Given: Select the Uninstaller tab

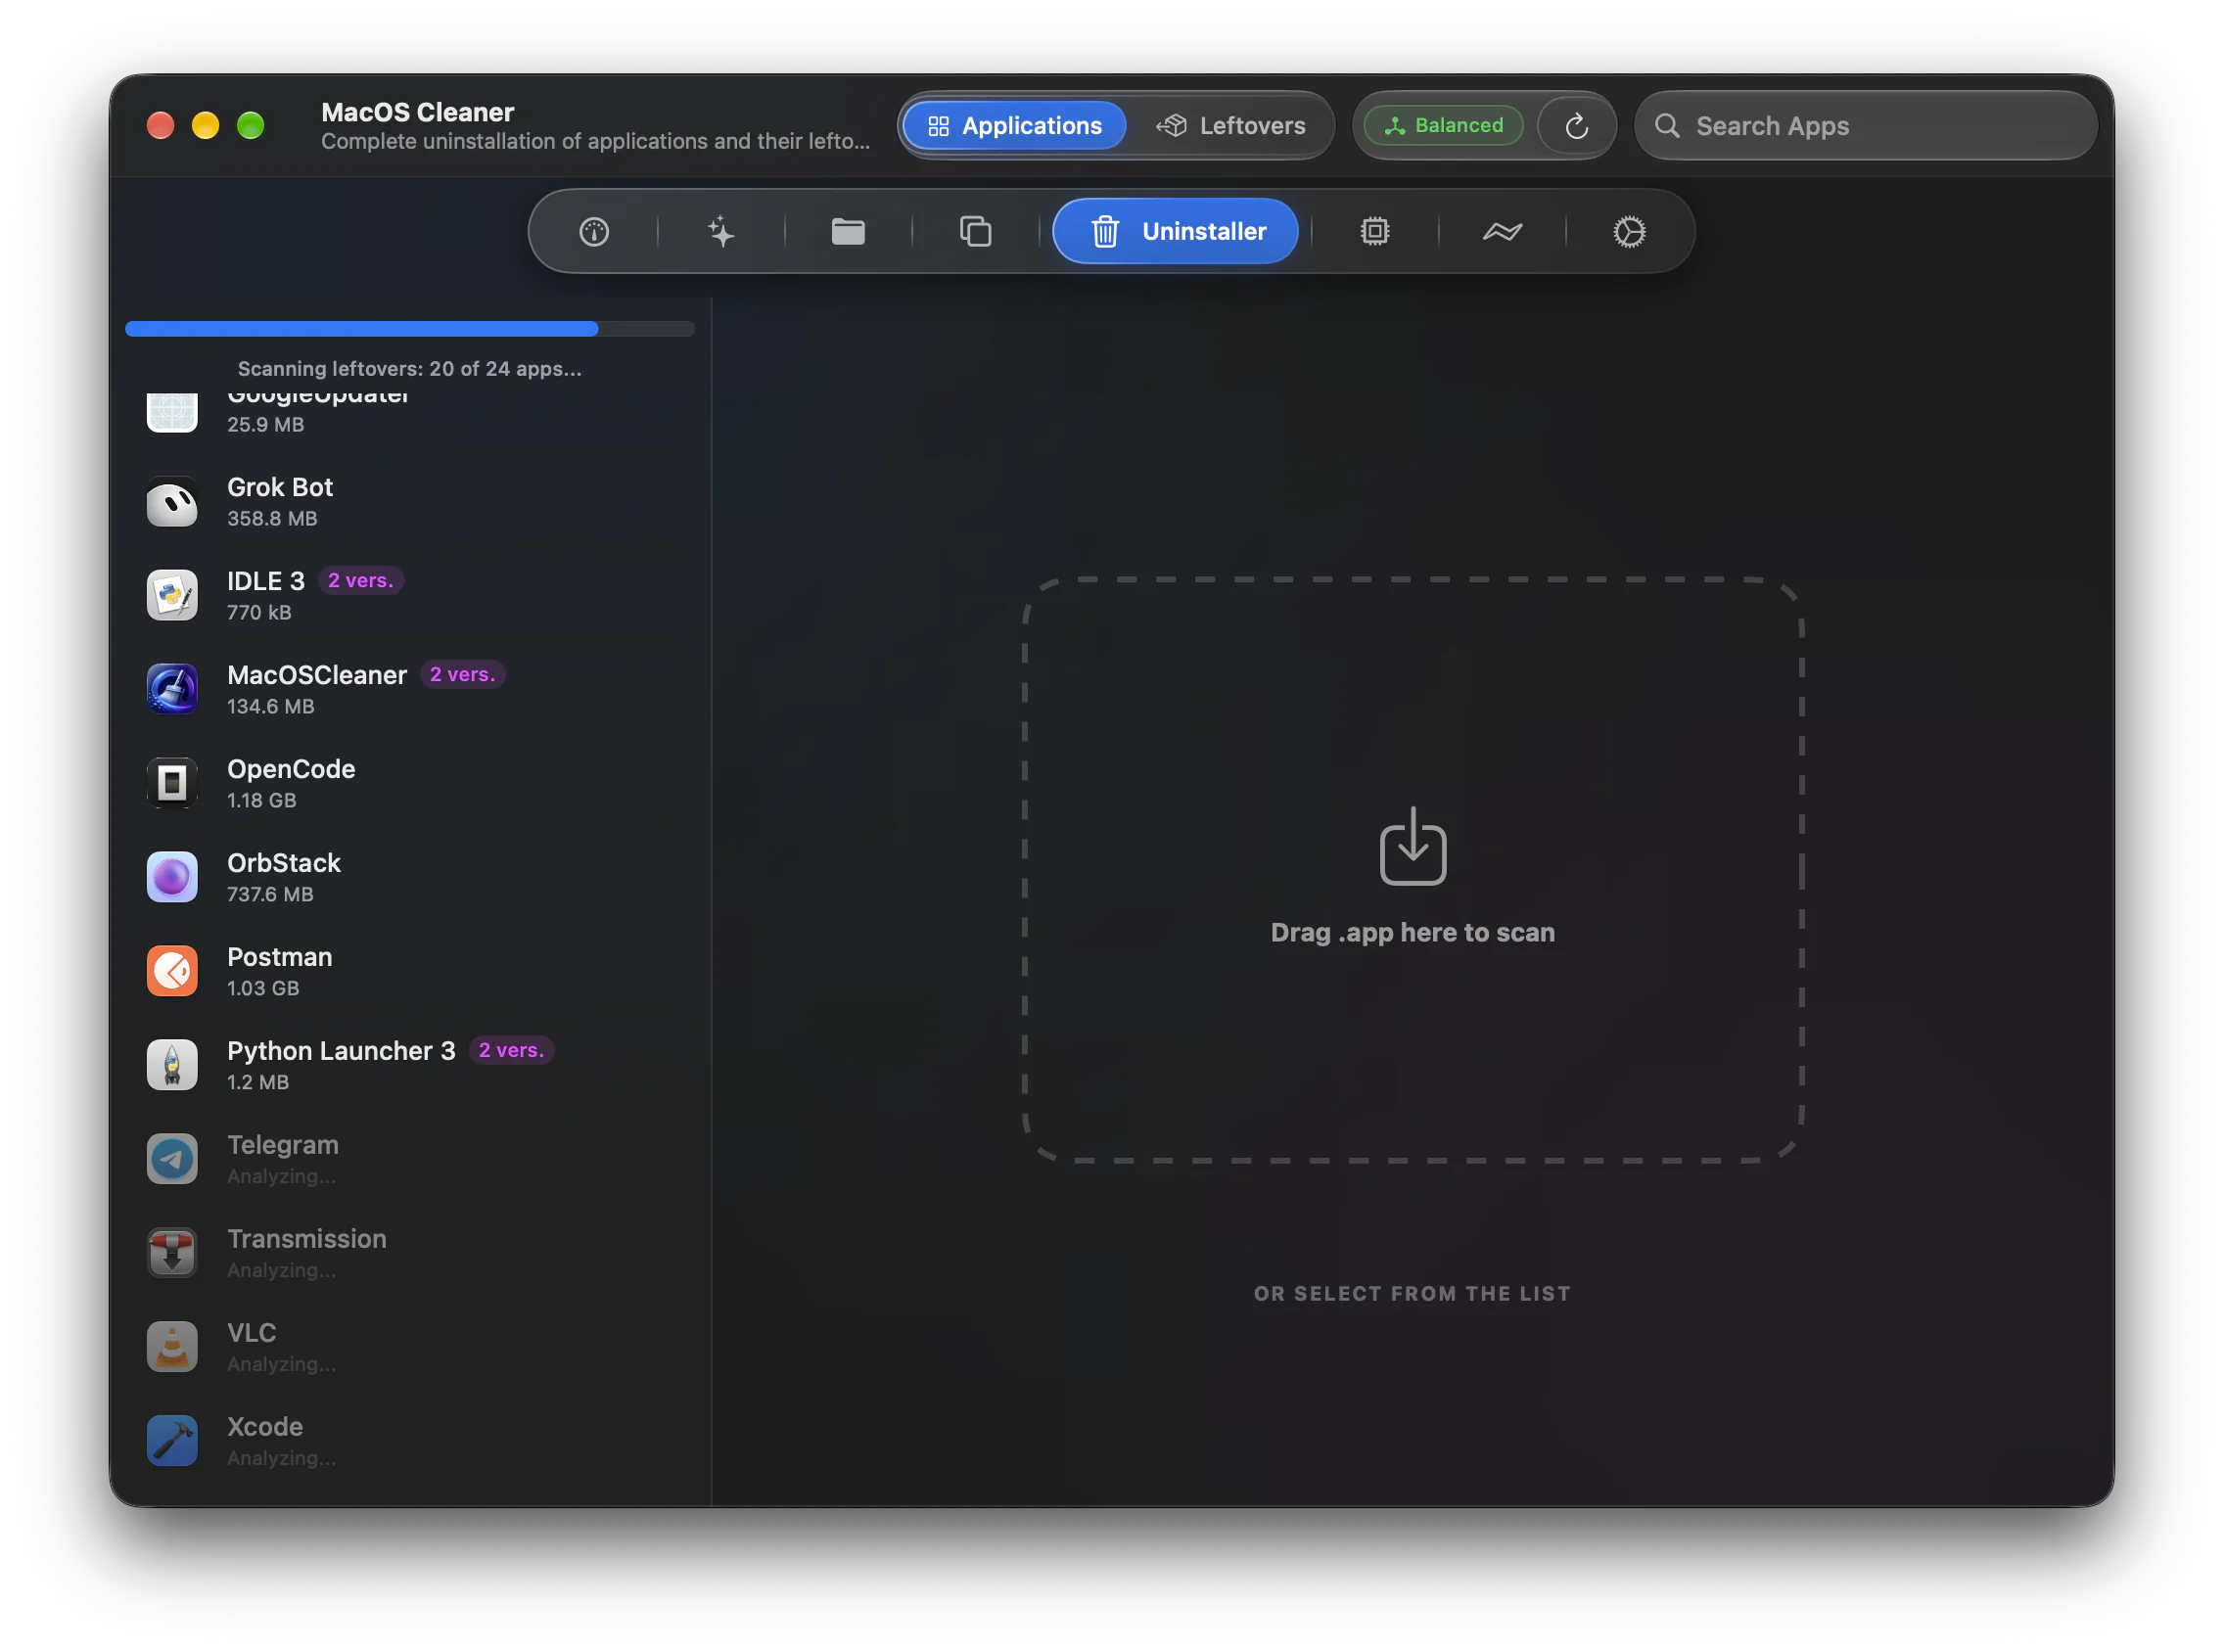Looking at the screenshot, I should click(1175, 232).
